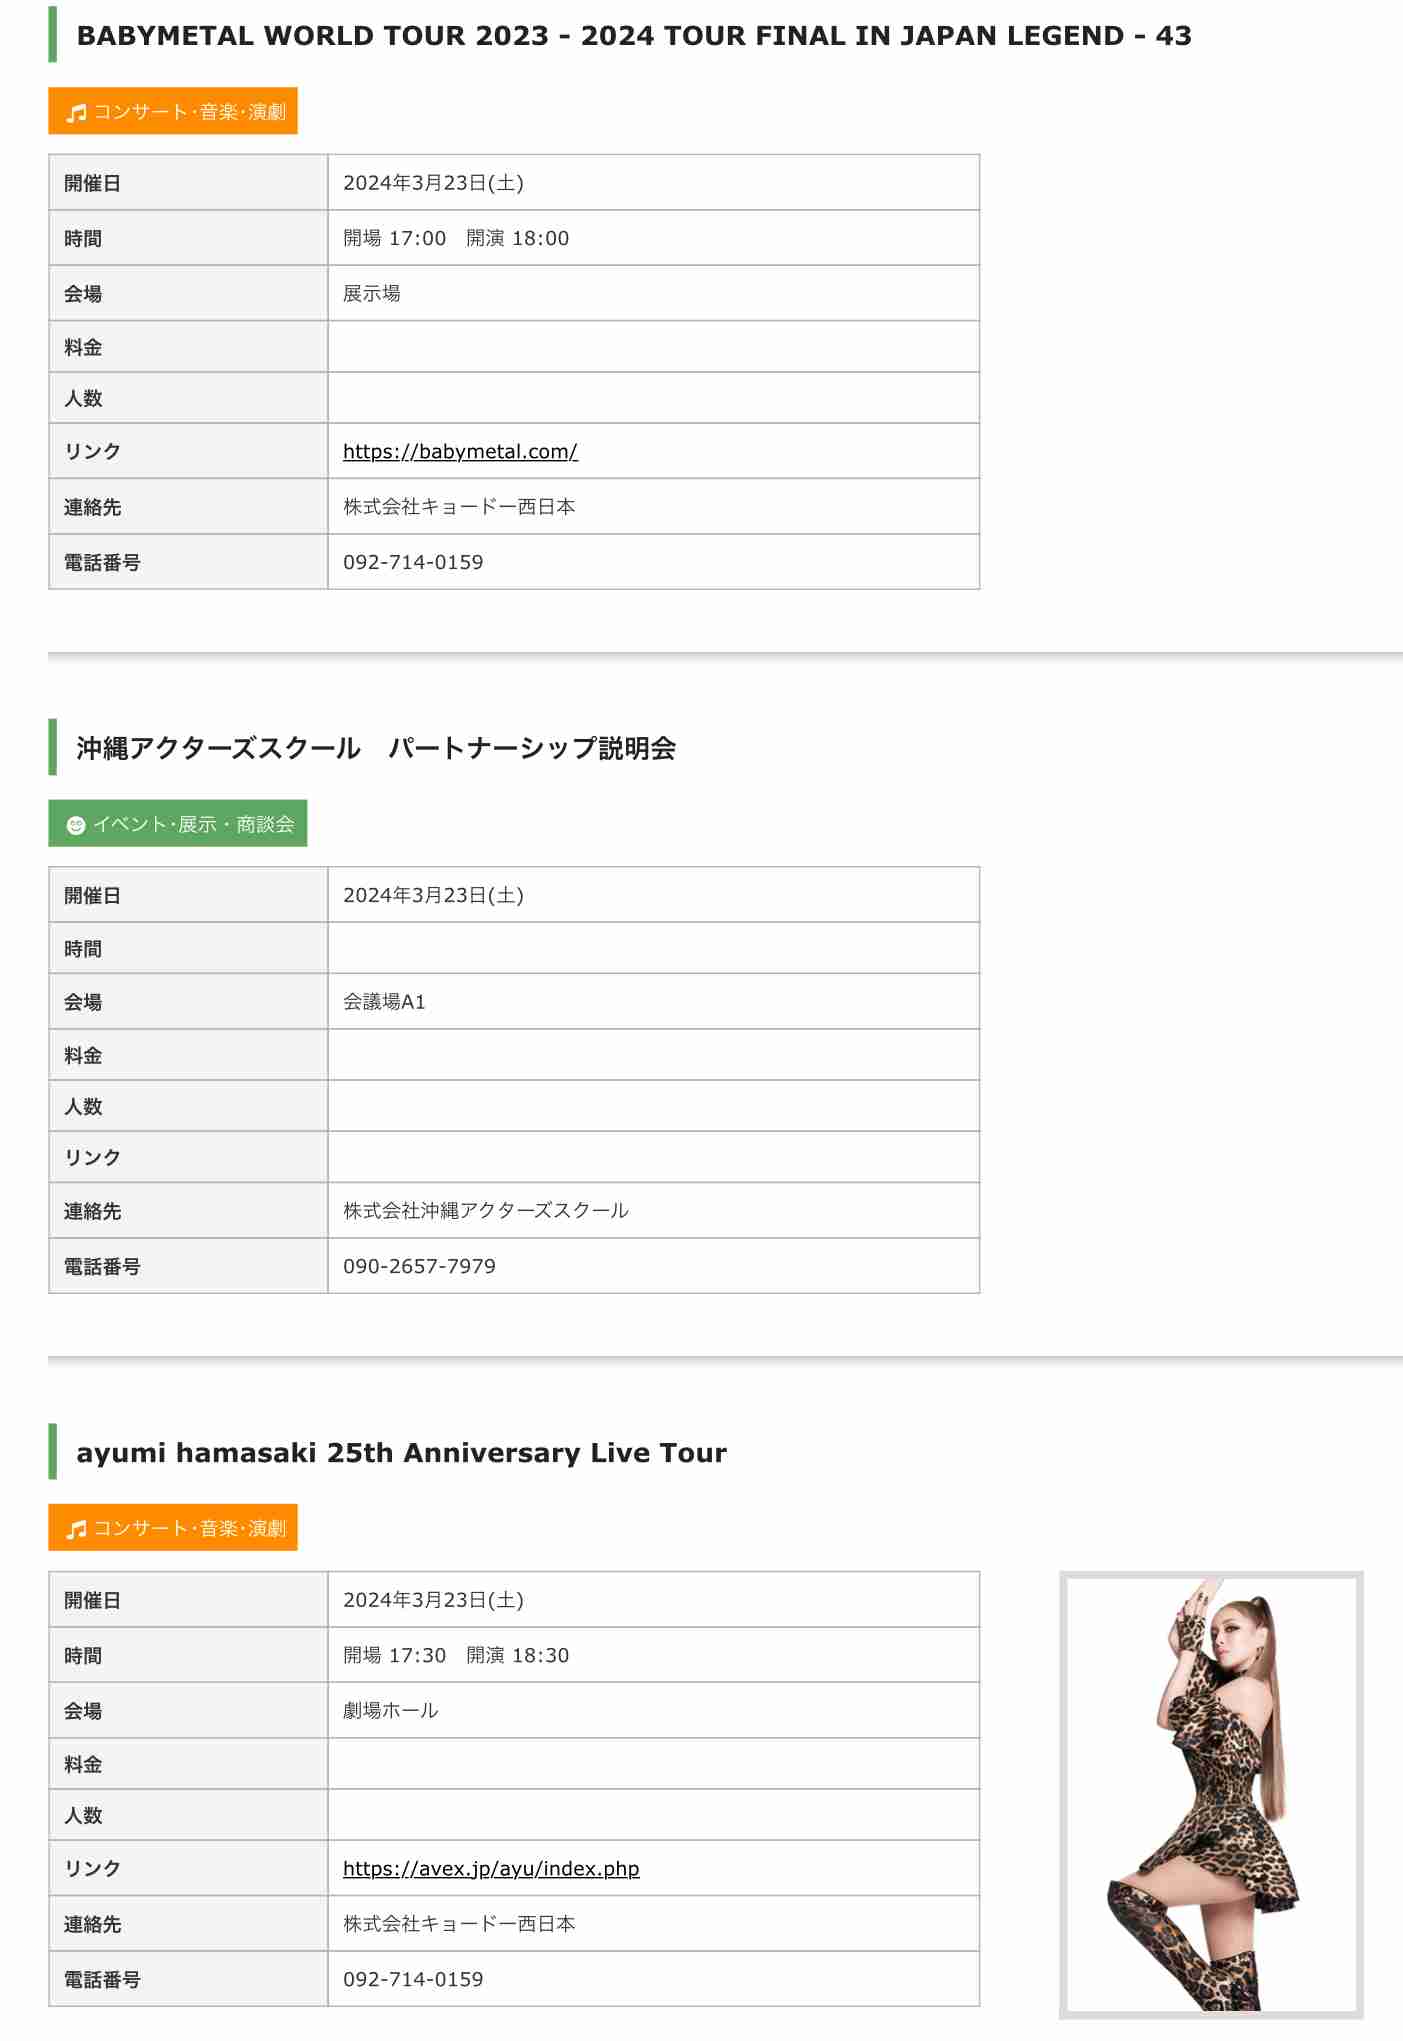
Task: Click BABYMETAL's contact phone number 092-714-0159
Action: [x=413, y=562]
